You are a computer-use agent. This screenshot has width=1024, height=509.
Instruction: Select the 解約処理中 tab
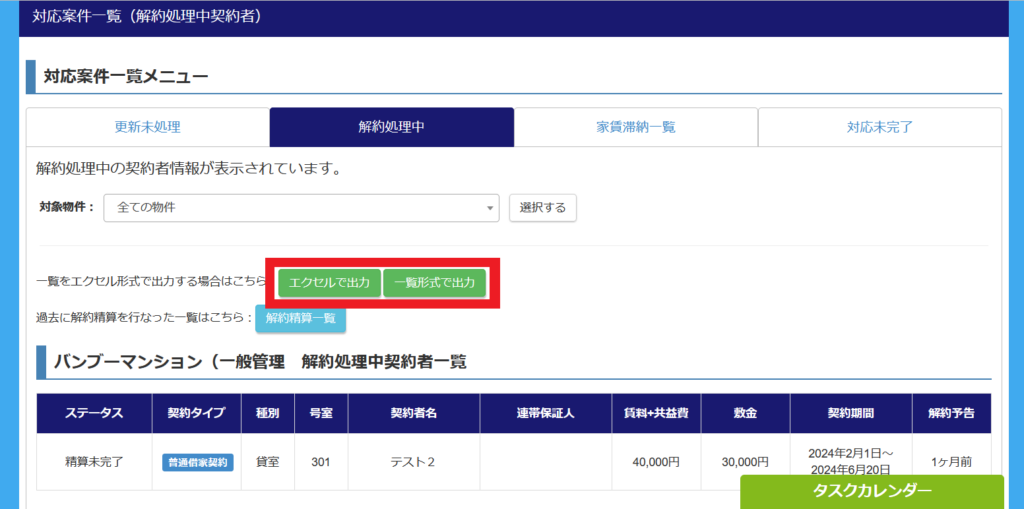pyautogui.click(x=391, y=127)
